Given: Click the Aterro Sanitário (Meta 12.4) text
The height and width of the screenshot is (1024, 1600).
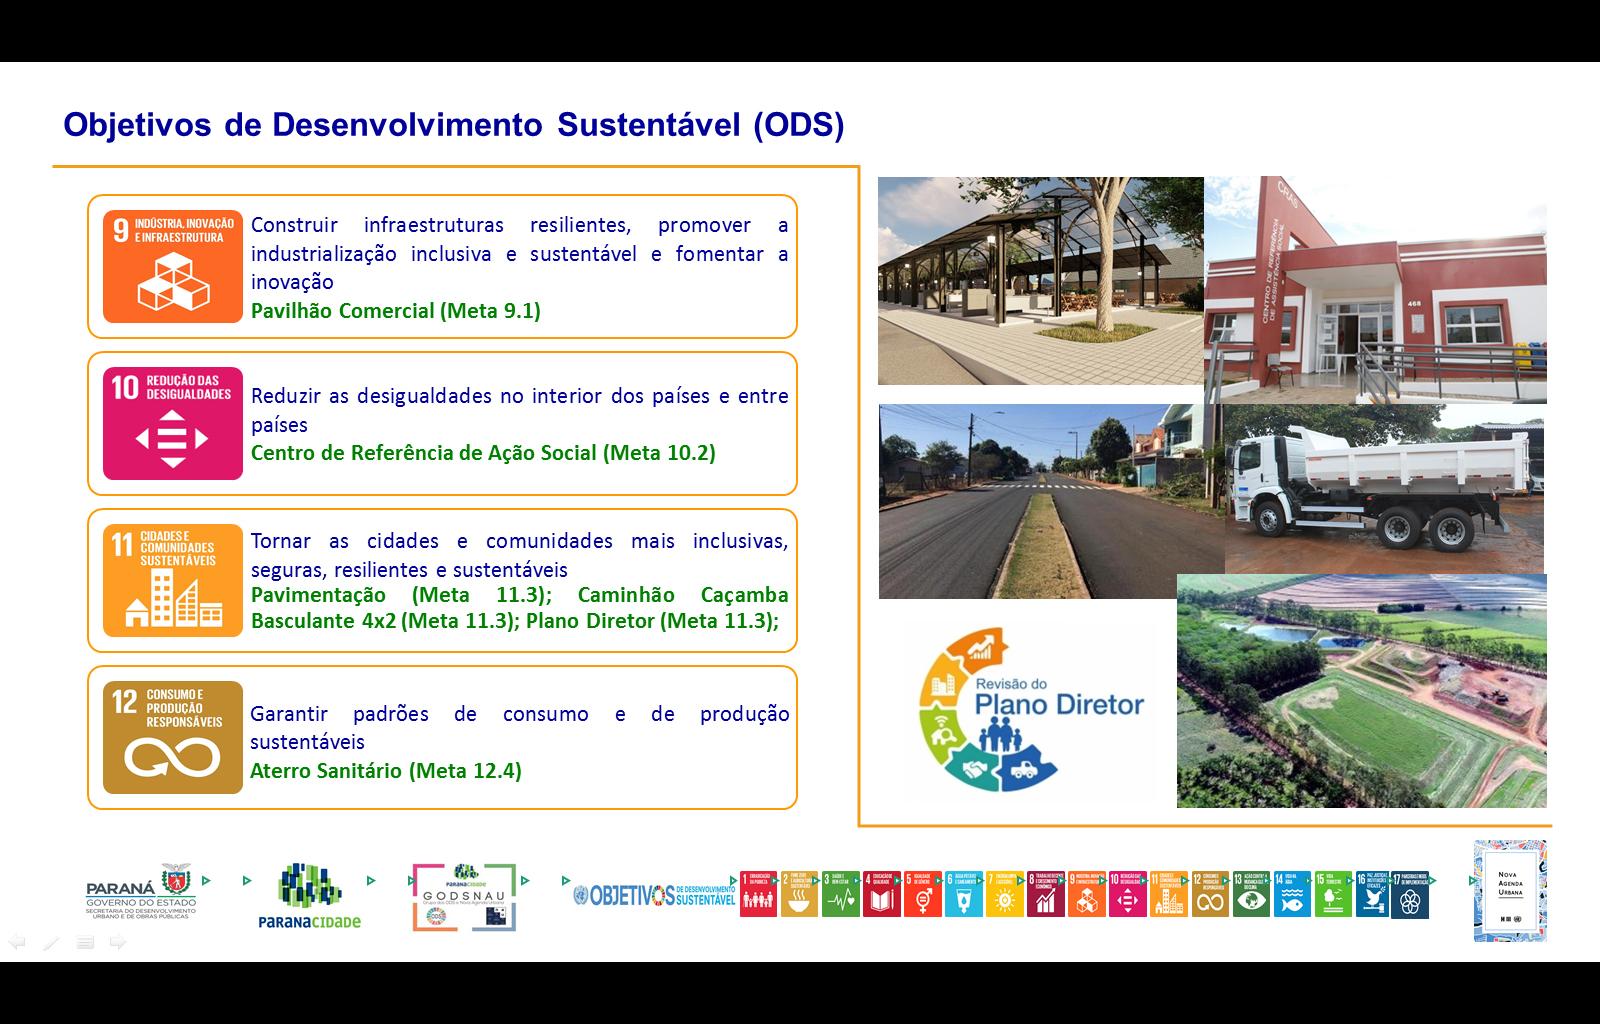Looking at the screenshot, I should [385, 771].
